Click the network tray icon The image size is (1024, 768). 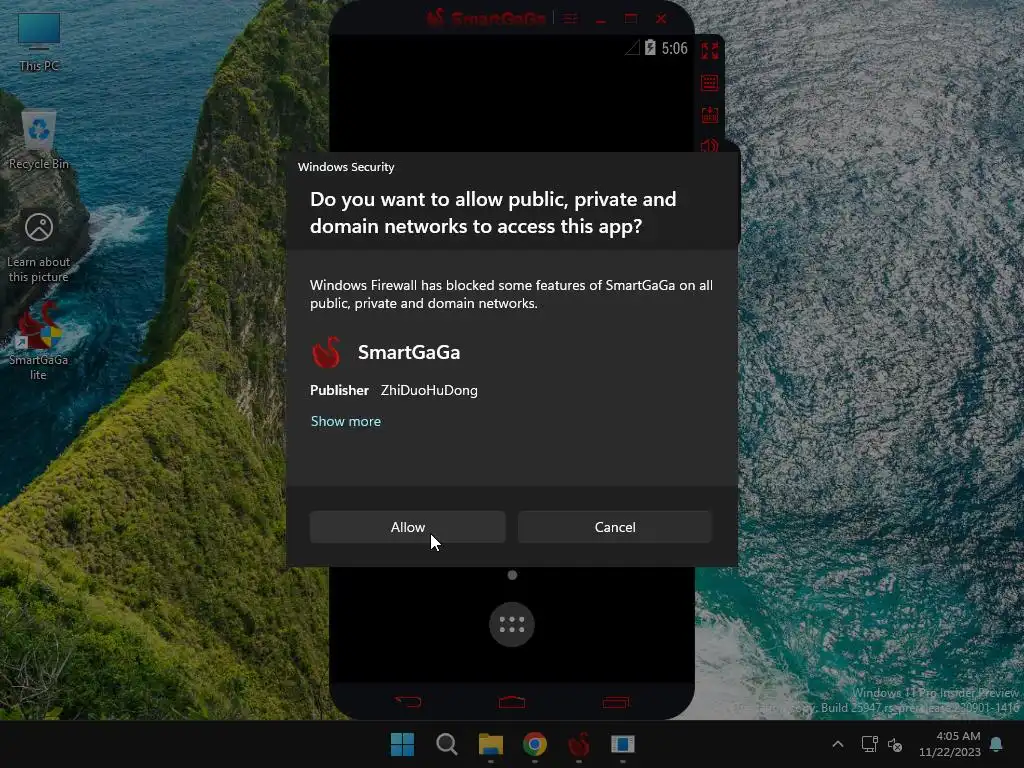coord(869,744)
